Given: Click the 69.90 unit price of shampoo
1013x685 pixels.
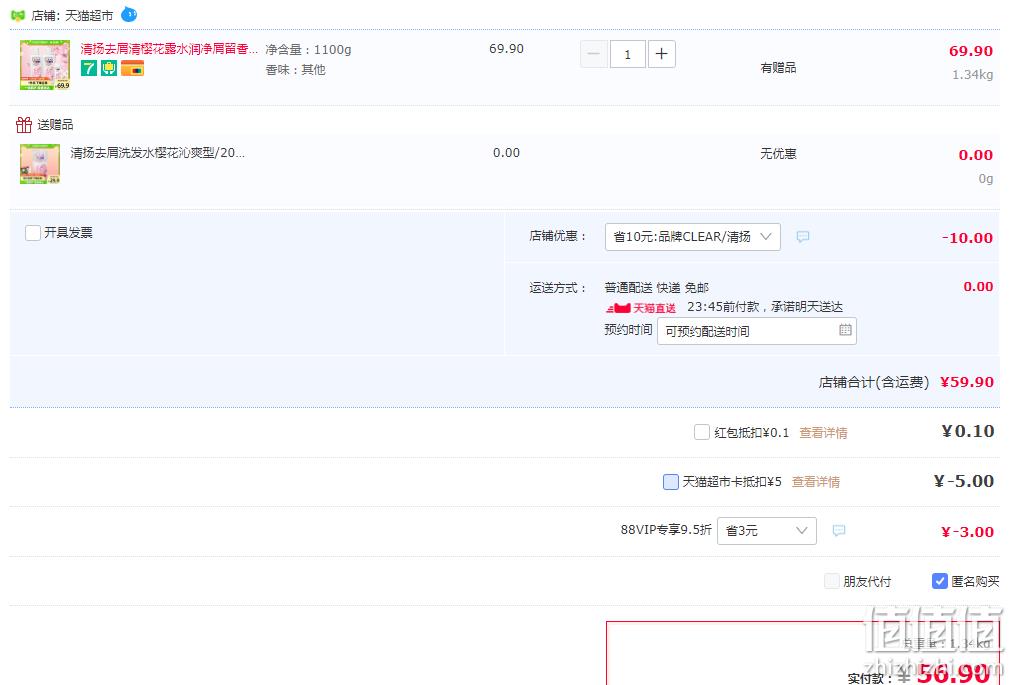Looking at the screenshot, I should pyautogui.click(x=506, y=49).
